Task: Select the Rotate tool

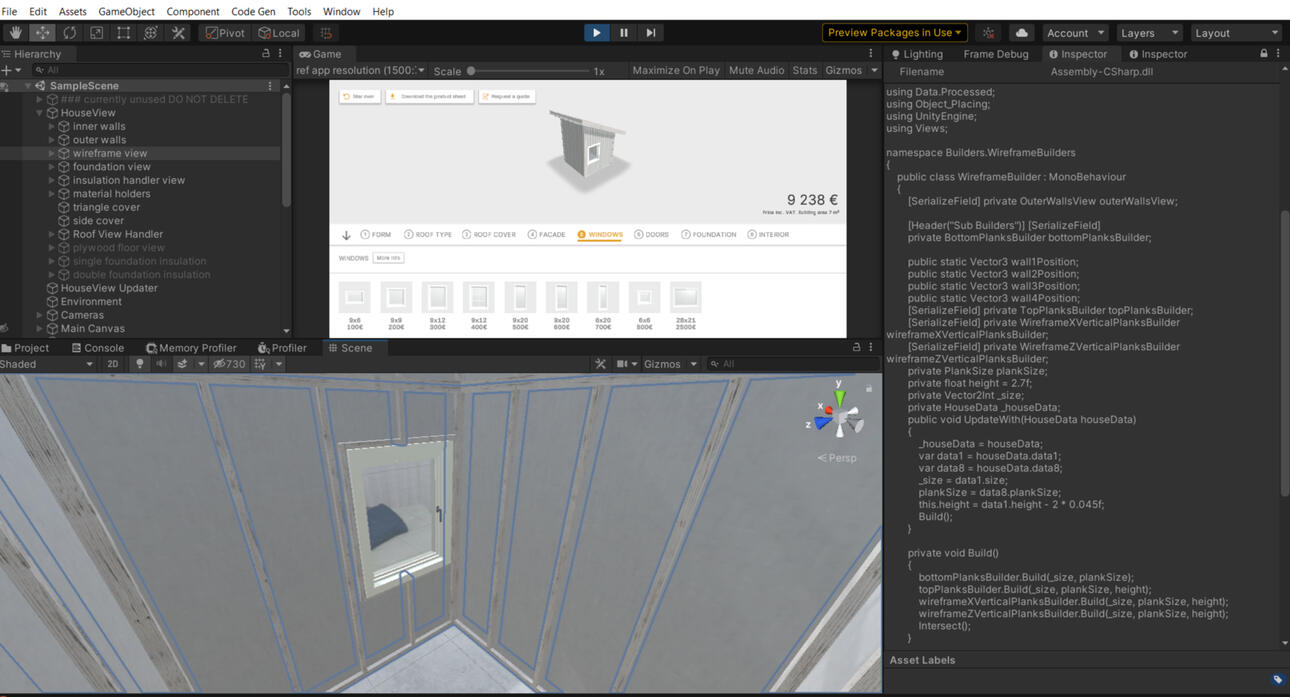Action: point(68,32)
